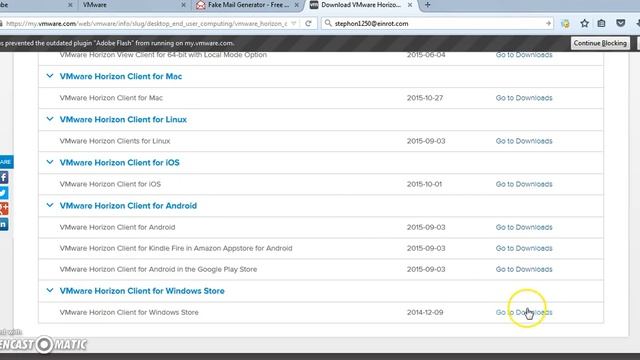The image size is (640, 360).
Task: Go to Downloads for Horizon Client for Mac
Action: click(524, 98)
